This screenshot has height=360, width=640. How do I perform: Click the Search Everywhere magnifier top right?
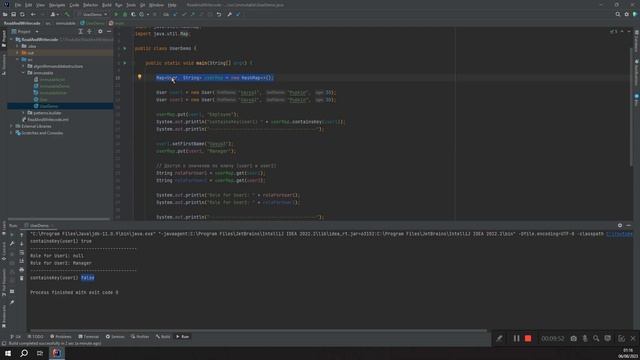point(618,14)
